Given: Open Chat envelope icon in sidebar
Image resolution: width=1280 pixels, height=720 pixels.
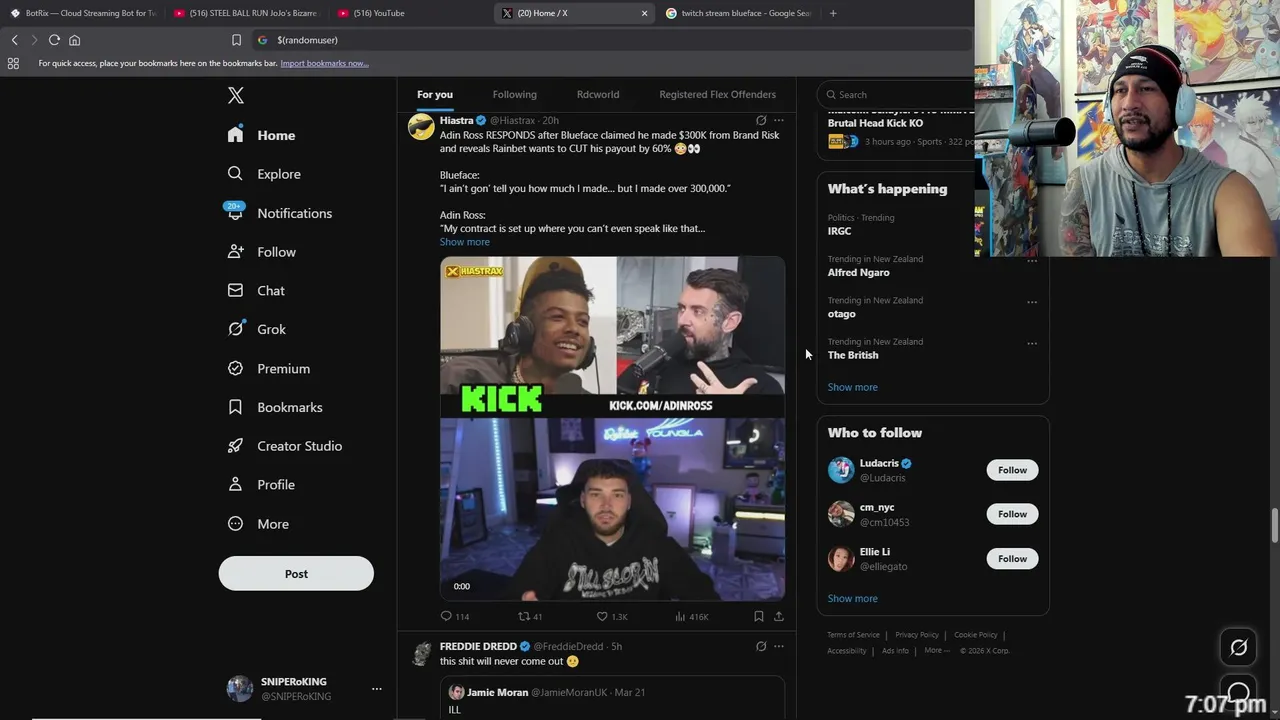Looking at the screenshot, I should [235, 290].
